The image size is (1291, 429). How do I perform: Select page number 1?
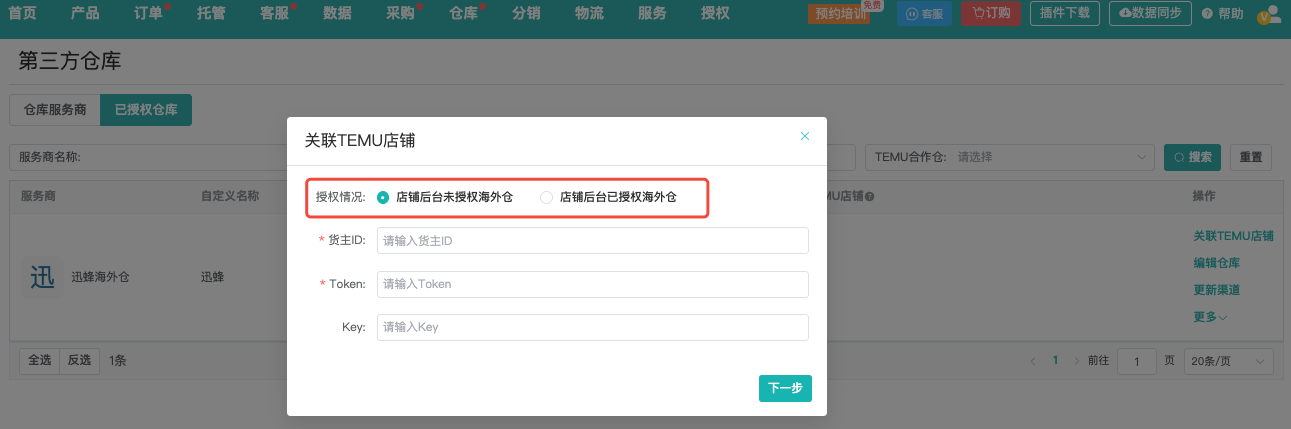pyautogui.click(x=1055, y=360)
